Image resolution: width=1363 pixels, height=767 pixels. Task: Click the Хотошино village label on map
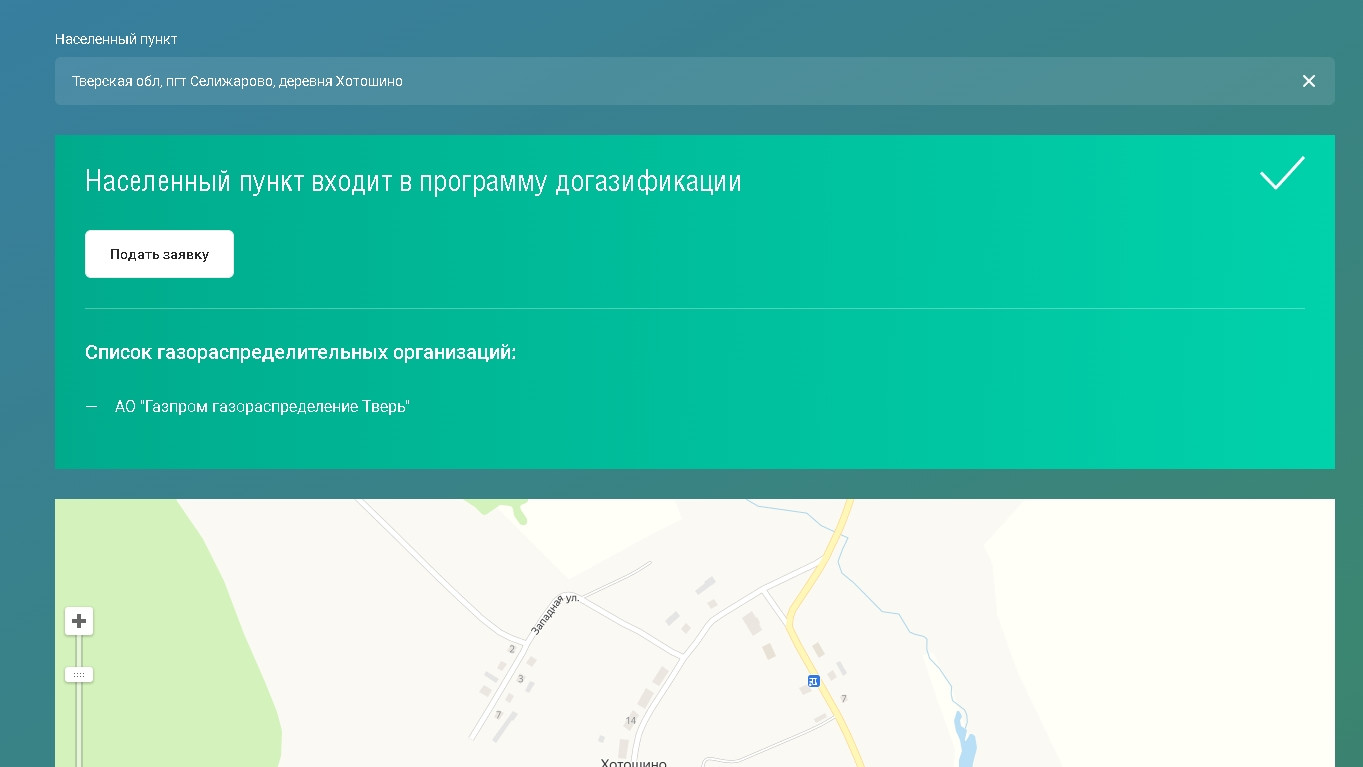[633, 763]
